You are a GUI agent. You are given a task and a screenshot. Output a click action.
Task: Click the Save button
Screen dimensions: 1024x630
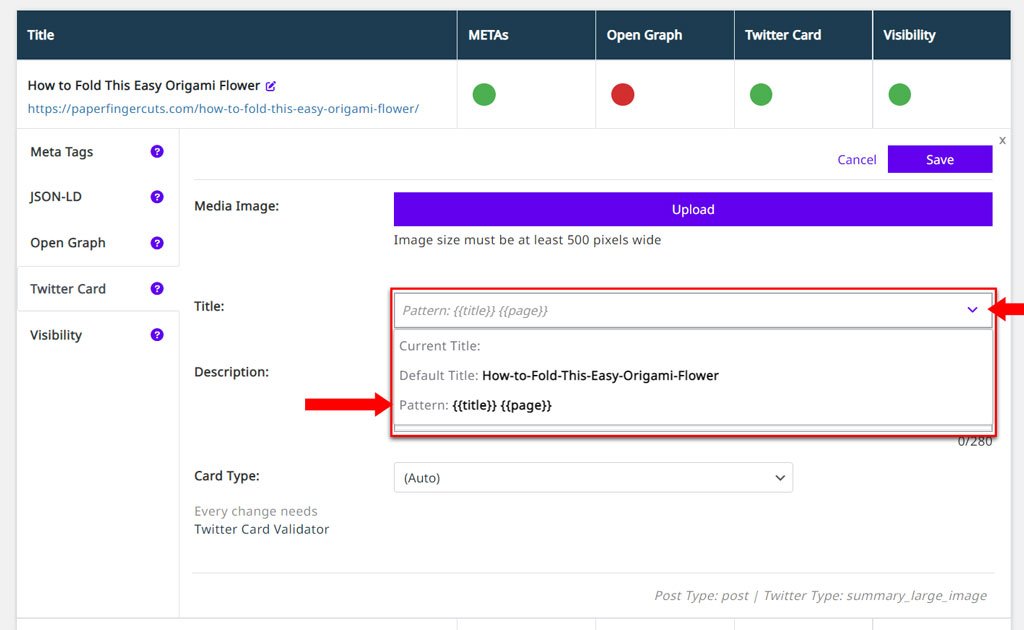click(x=940, y=159)
